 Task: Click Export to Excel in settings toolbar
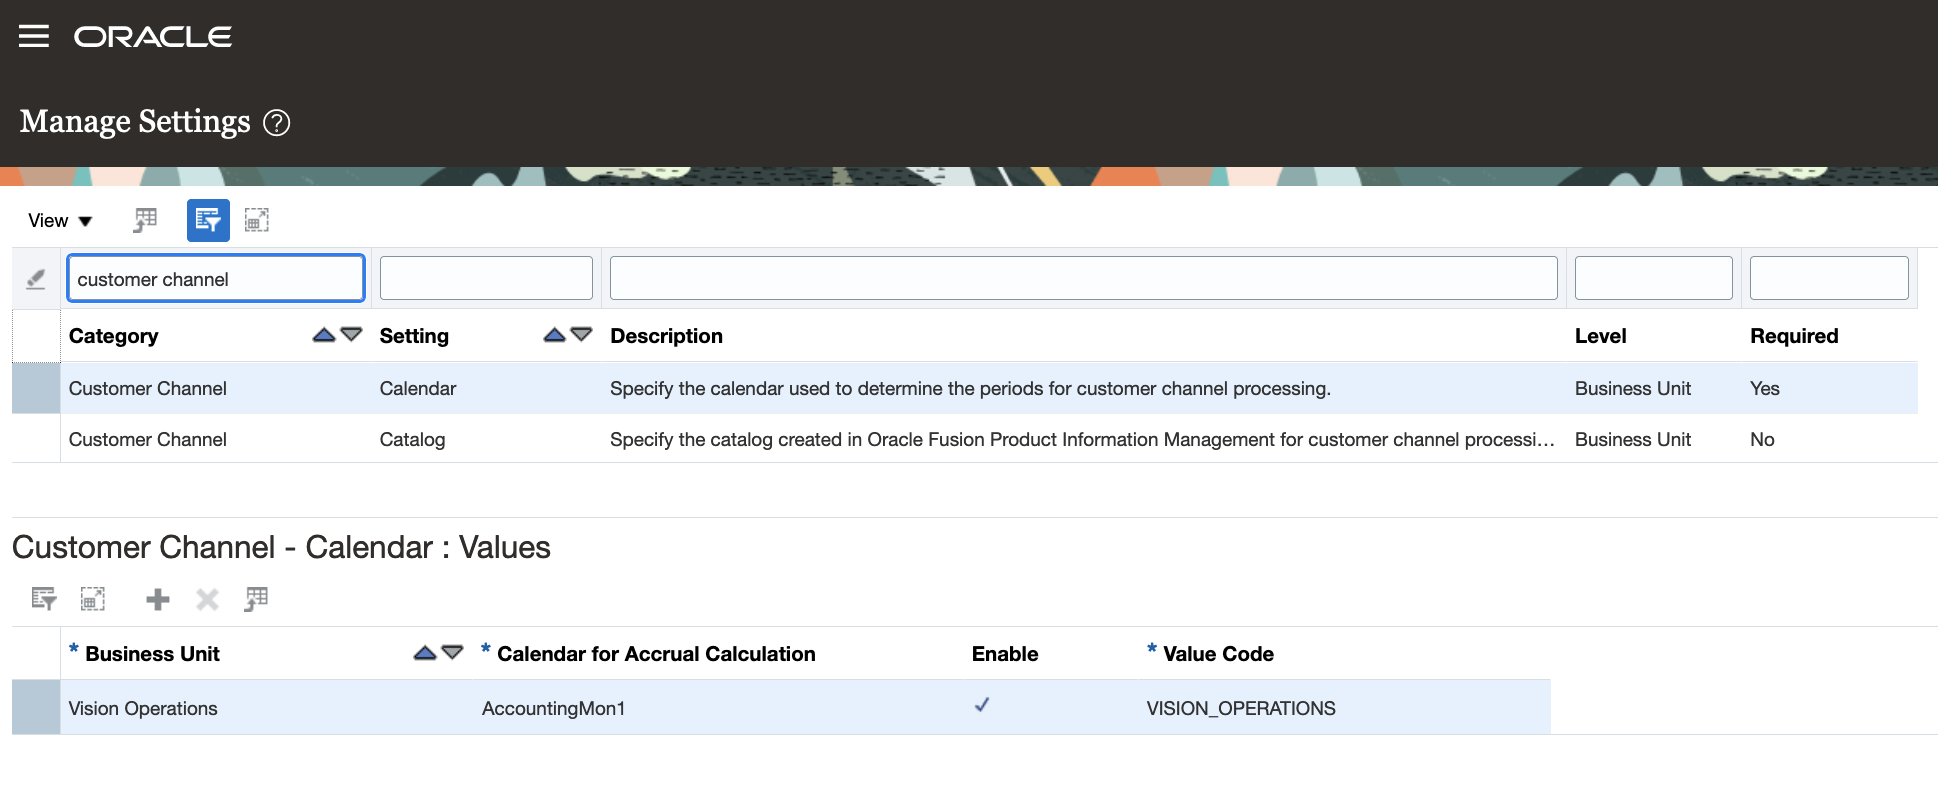146,220
